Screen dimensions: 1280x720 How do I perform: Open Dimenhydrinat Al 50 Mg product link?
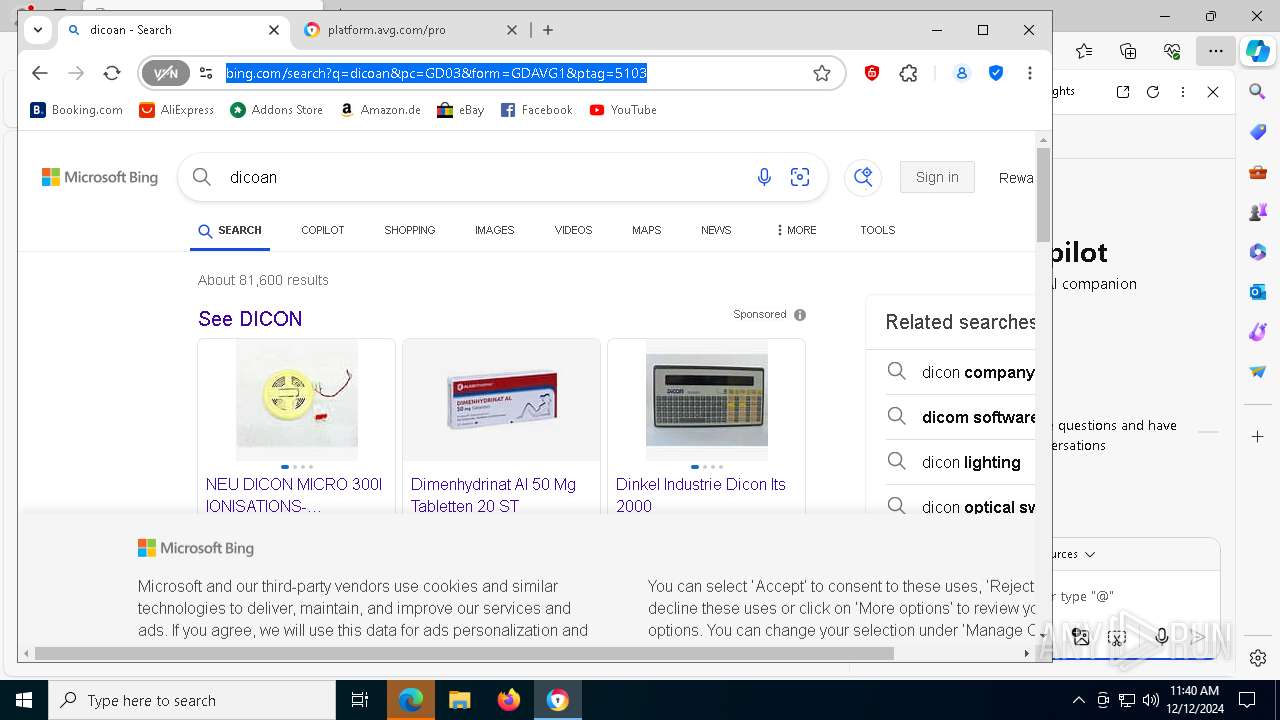point(493,495)
